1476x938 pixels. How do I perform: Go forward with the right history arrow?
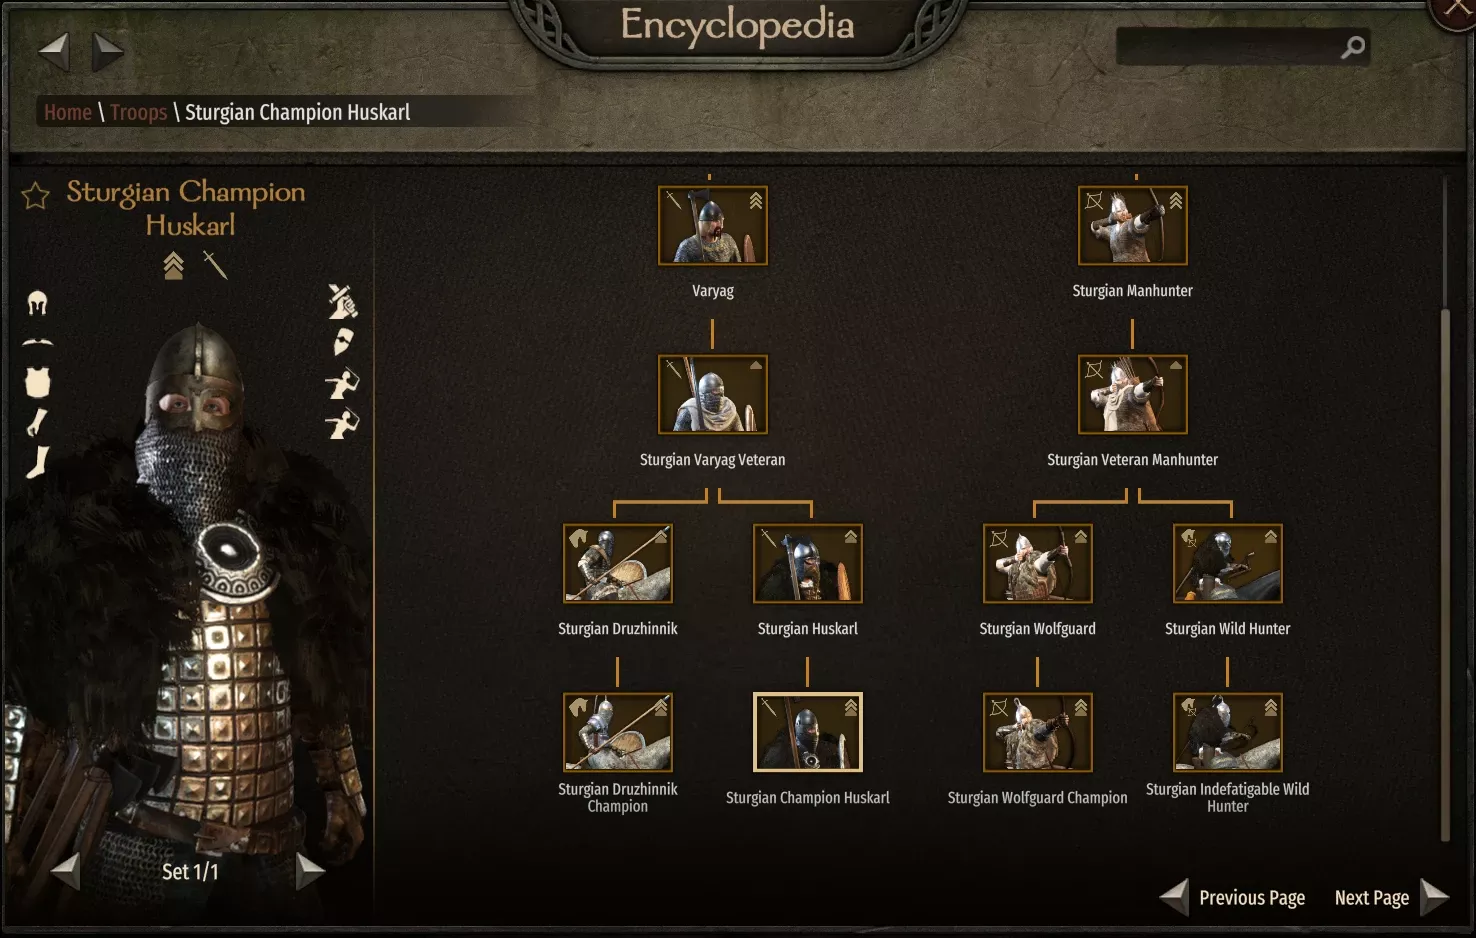click(107, 52)
